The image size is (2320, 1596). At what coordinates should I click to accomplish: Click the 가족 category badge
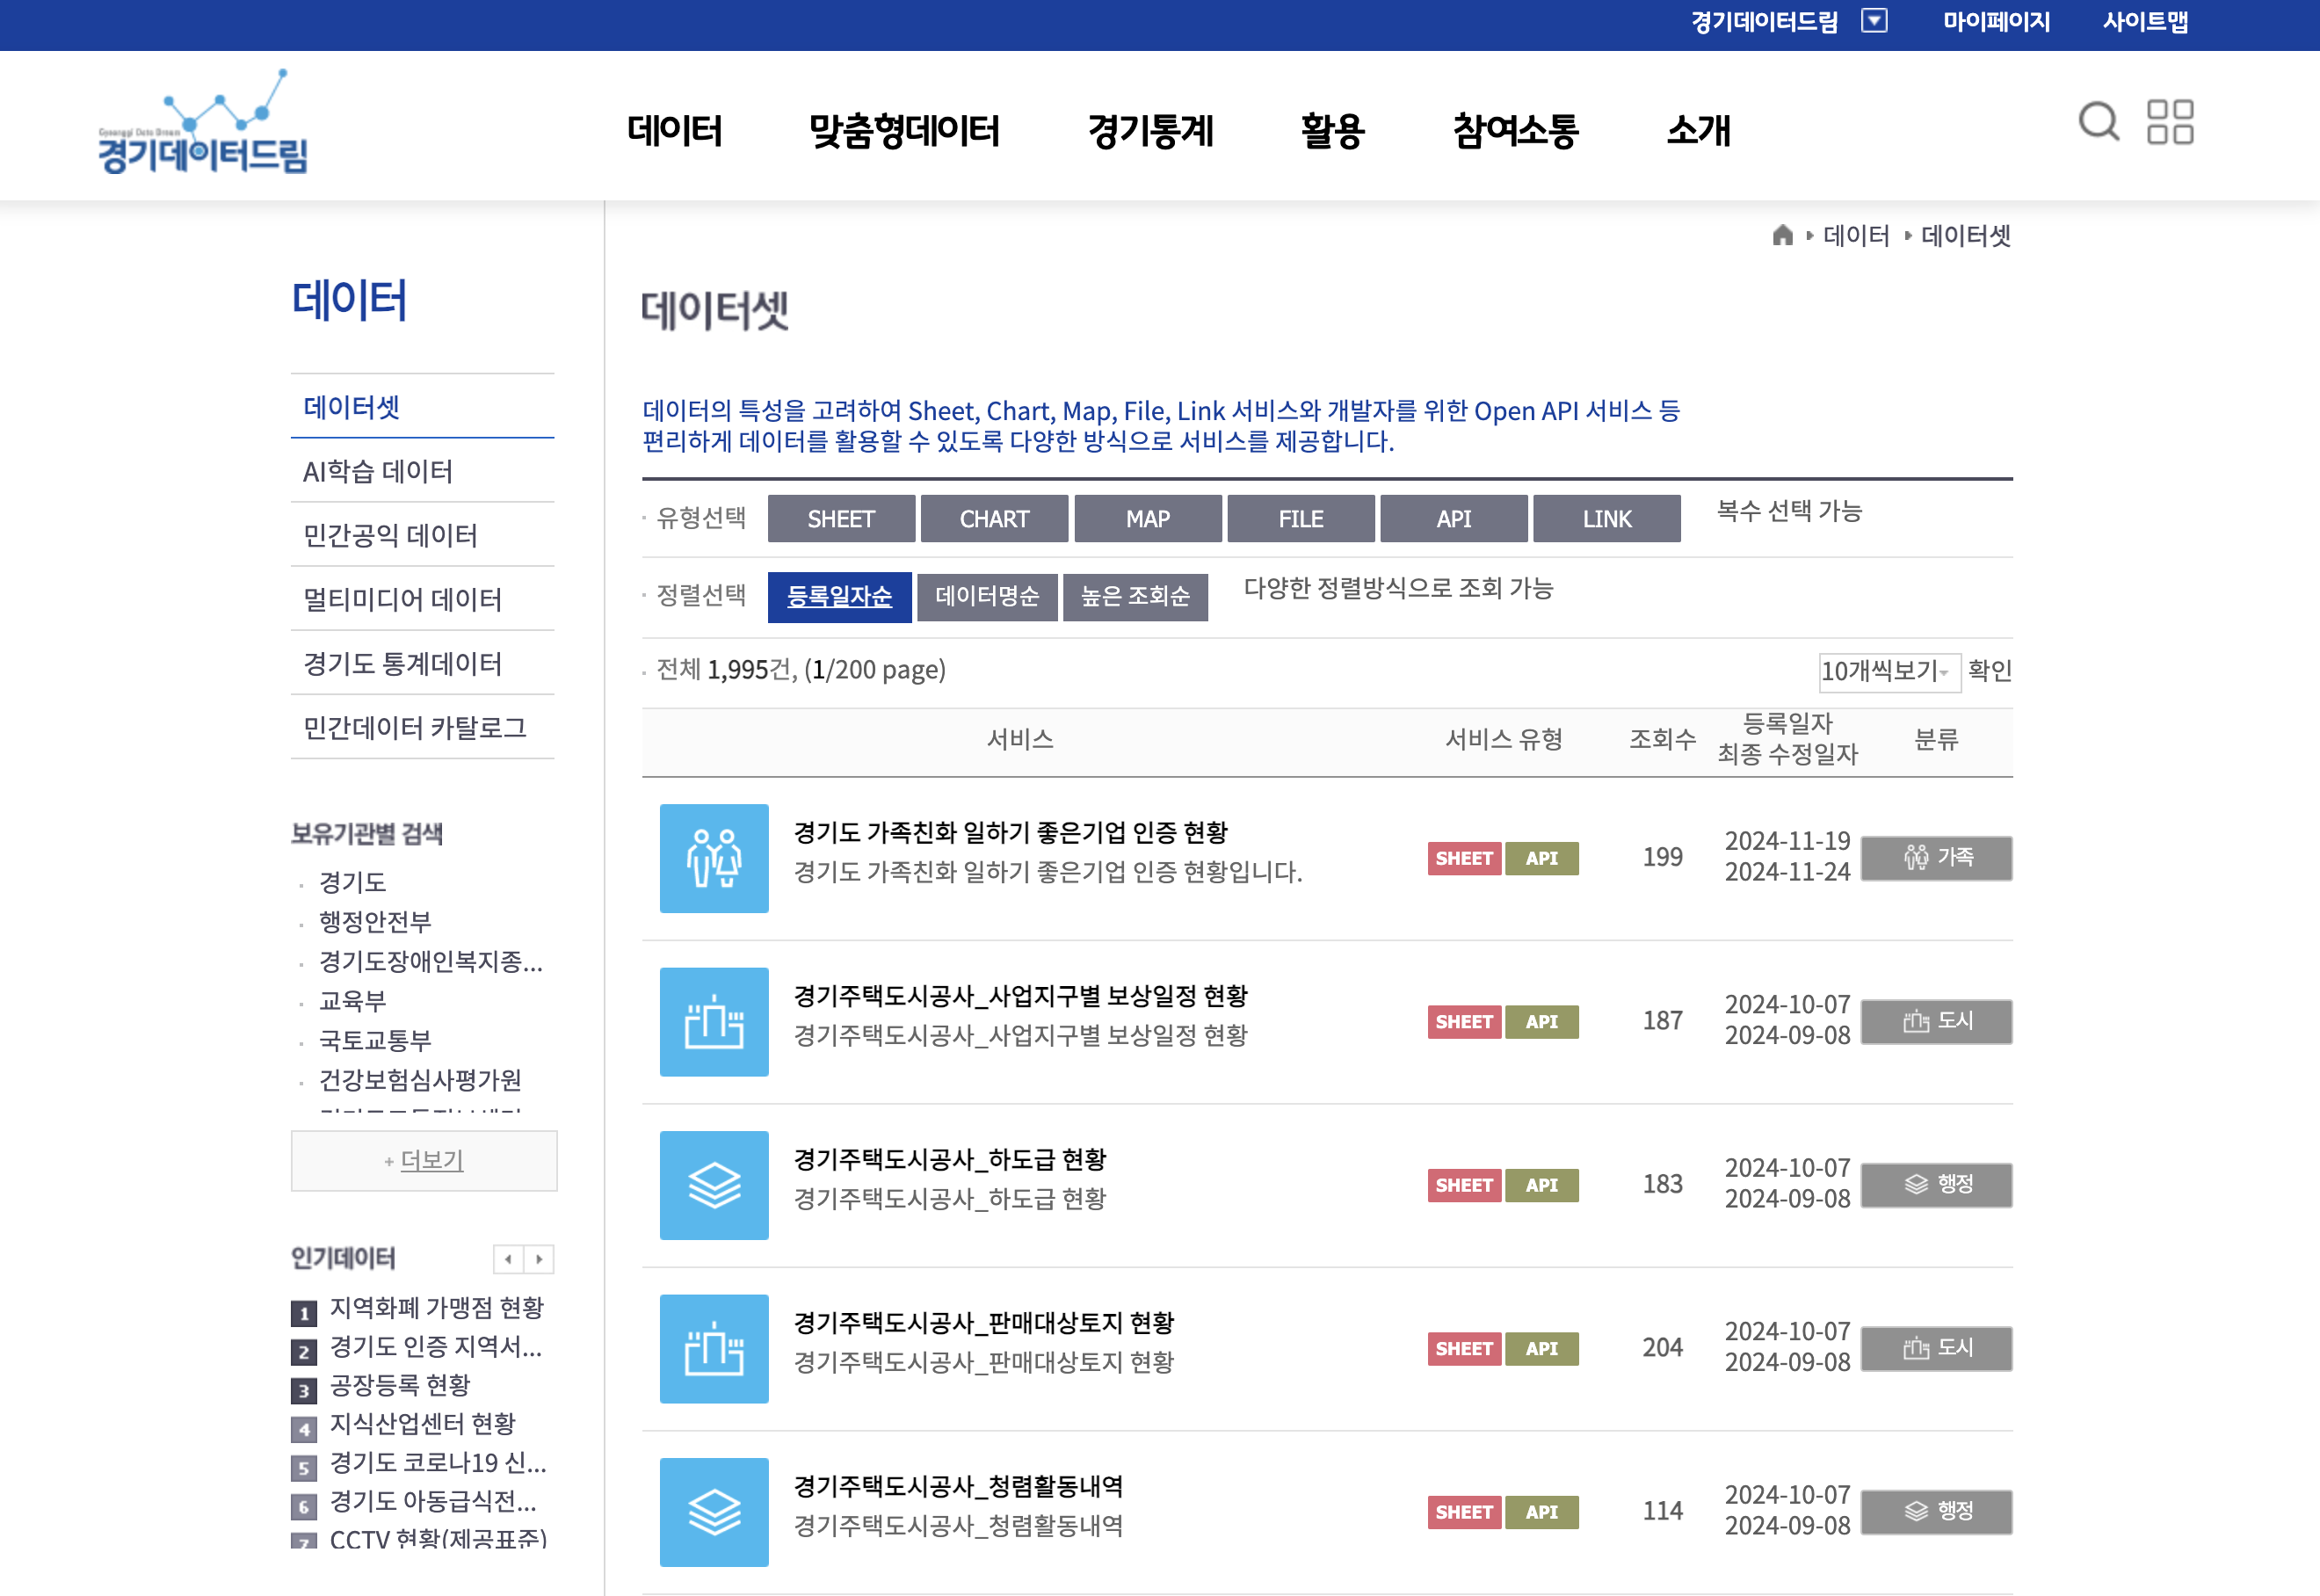1936,858
